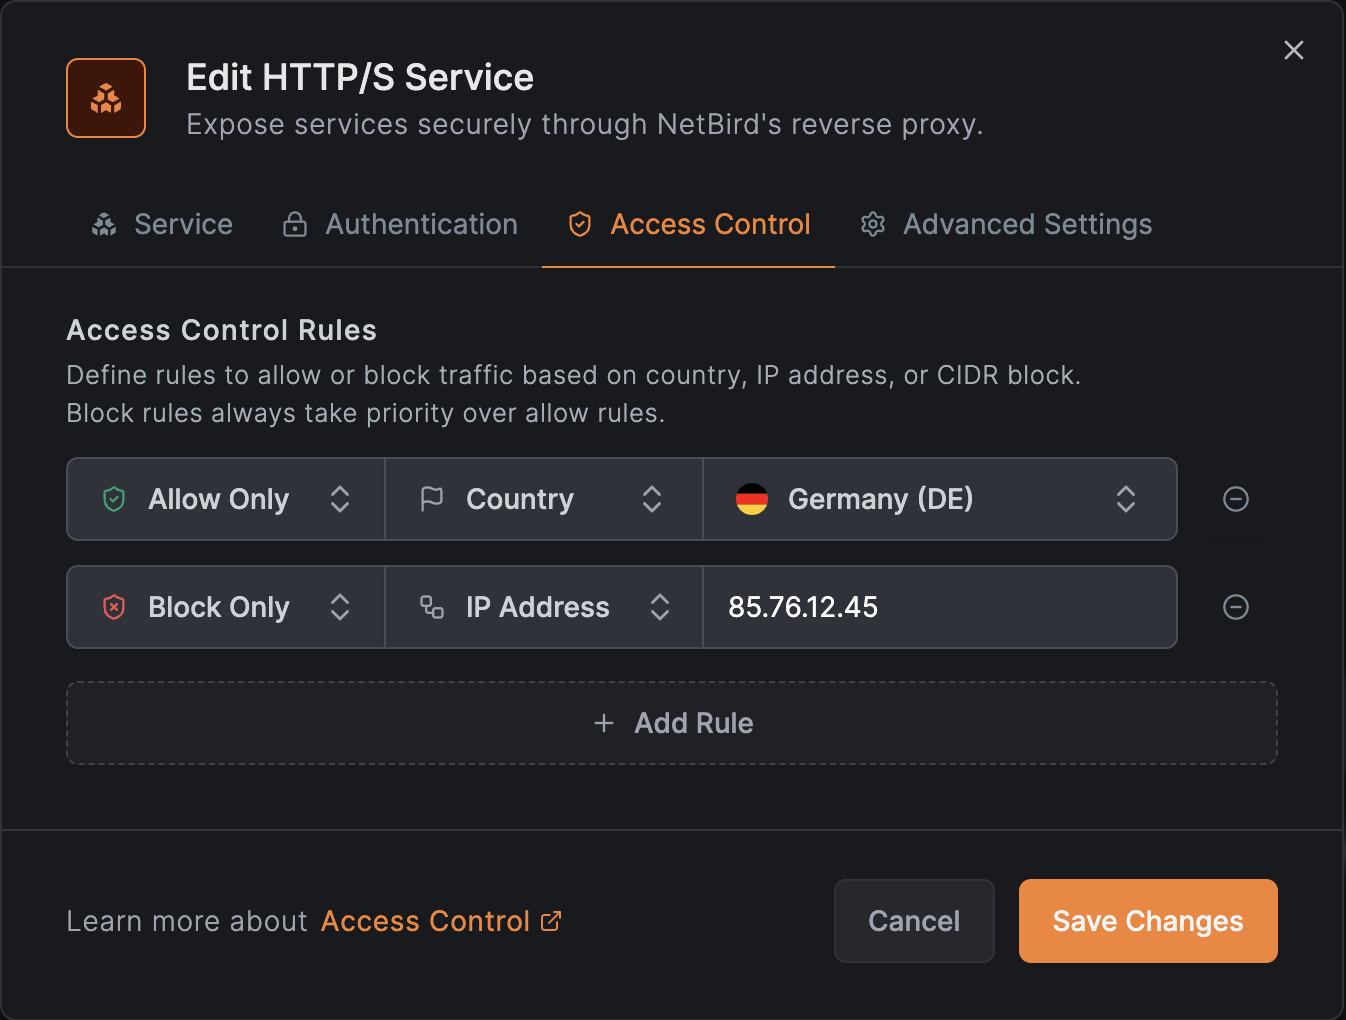Open the Block Only action dropdown
This screenshot has height=1020, width=1346.
tap(226, 607)
